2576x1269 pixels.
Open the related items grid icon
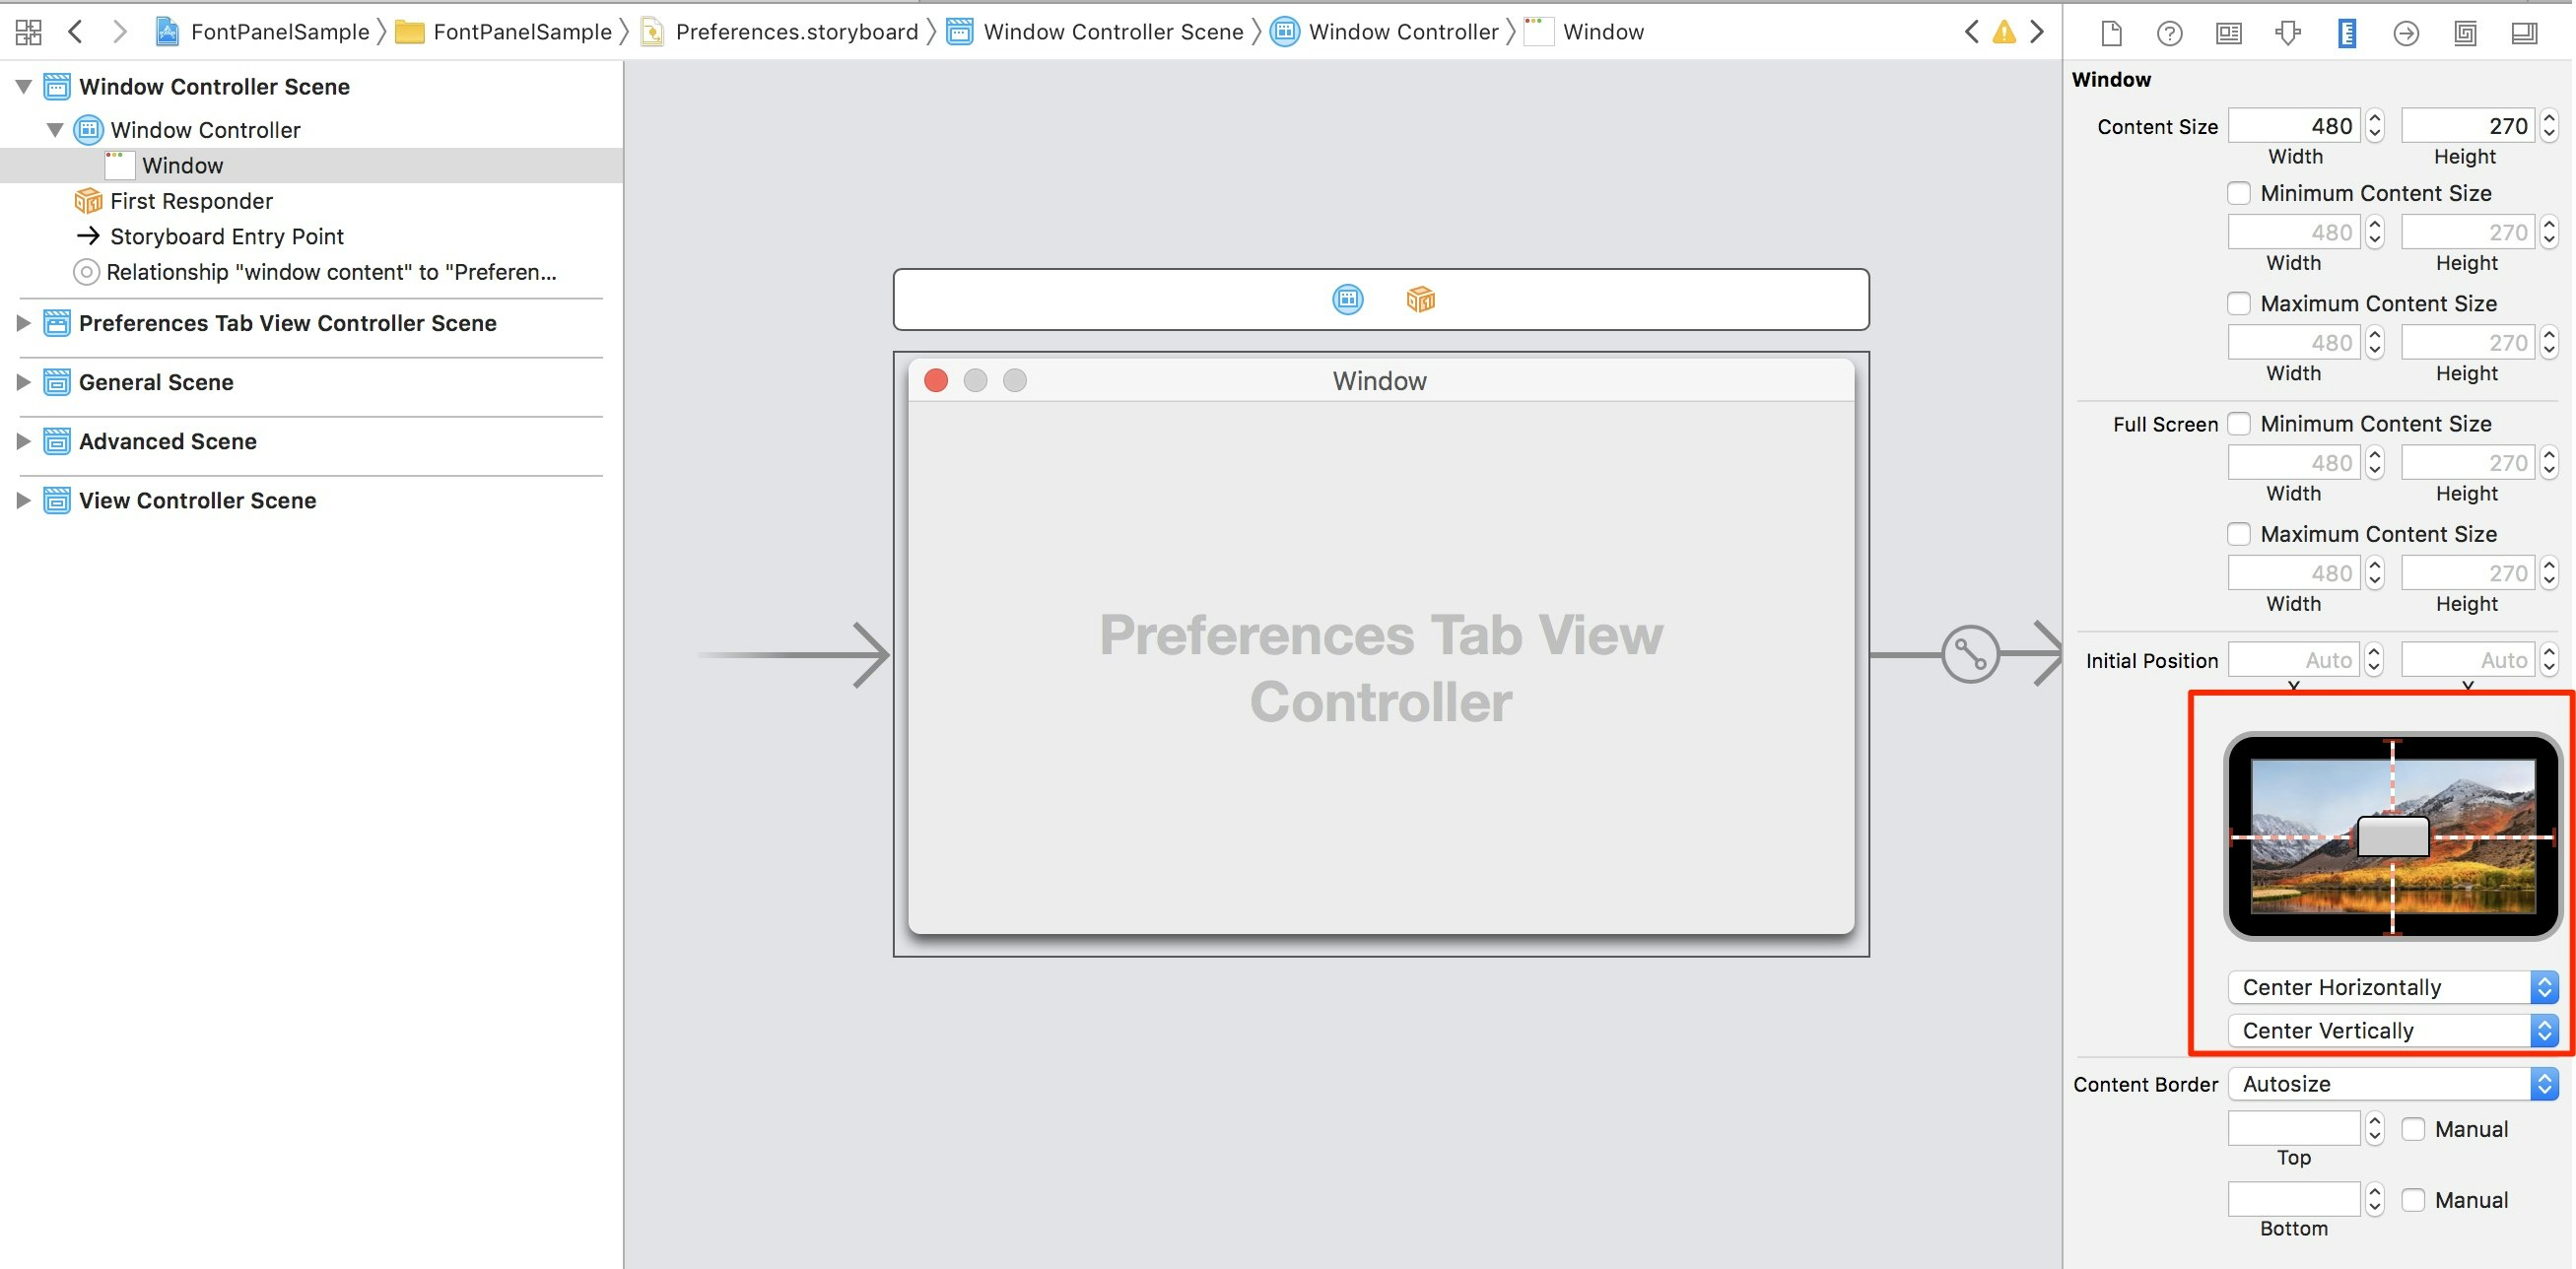[28, 32]
